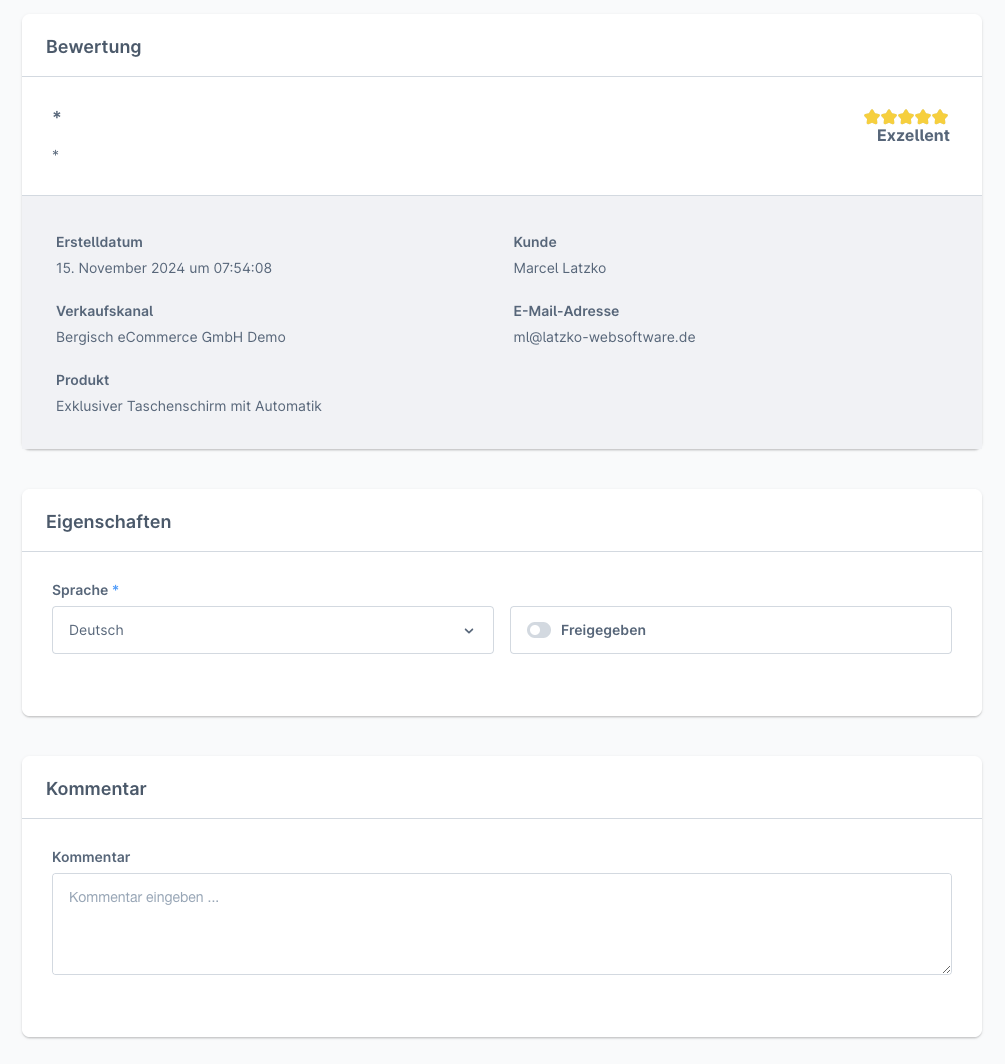The width and height of the screenshot is (1005, 1064).
Task: Click the Kommentar card heading
Action: pos(97,789)
